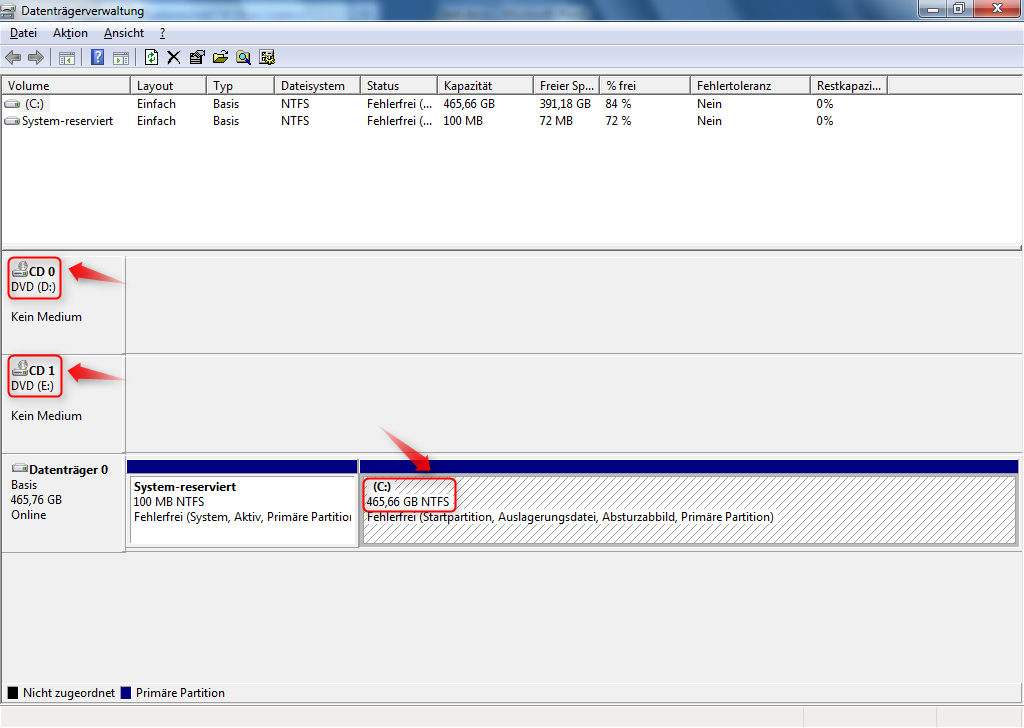
Task: Click the Delete (X) toolbar icon
Action: [173, 57]
